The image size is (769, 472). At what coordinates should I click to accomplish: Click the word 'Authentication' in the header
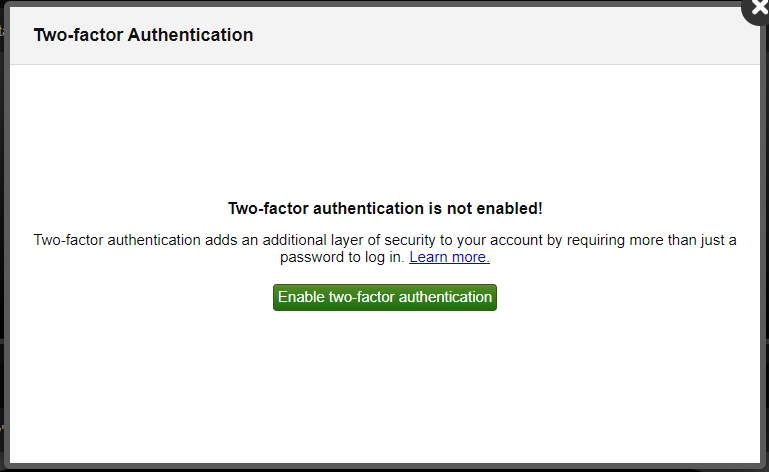[190, 35]
